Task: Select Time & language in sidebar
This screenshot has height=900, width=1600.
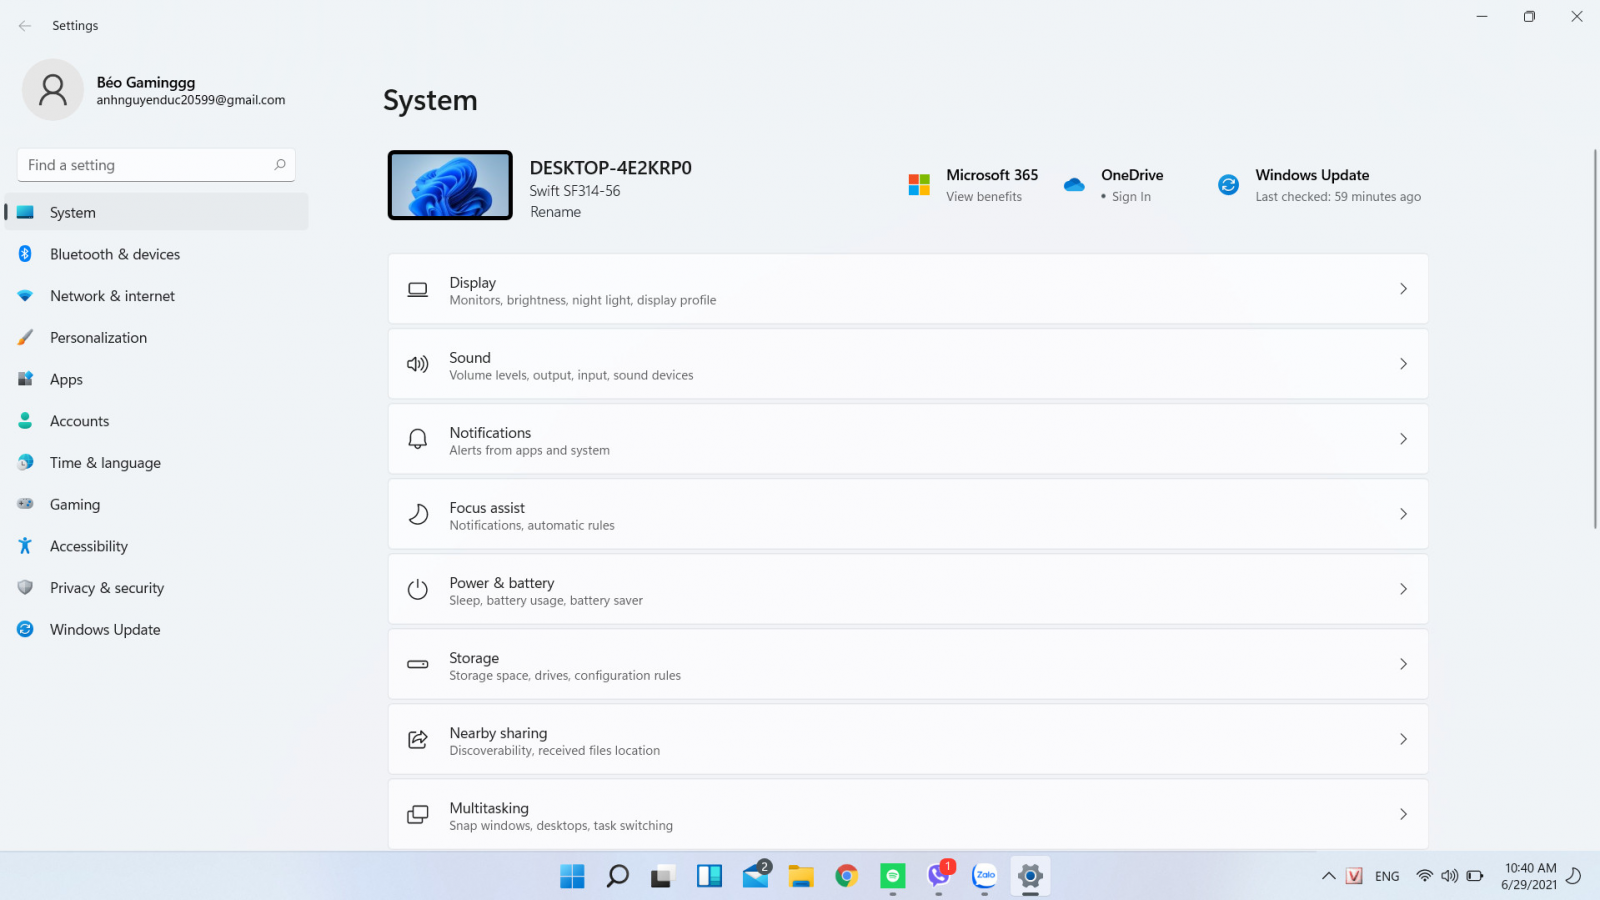Action: click(x=105, y=463)
